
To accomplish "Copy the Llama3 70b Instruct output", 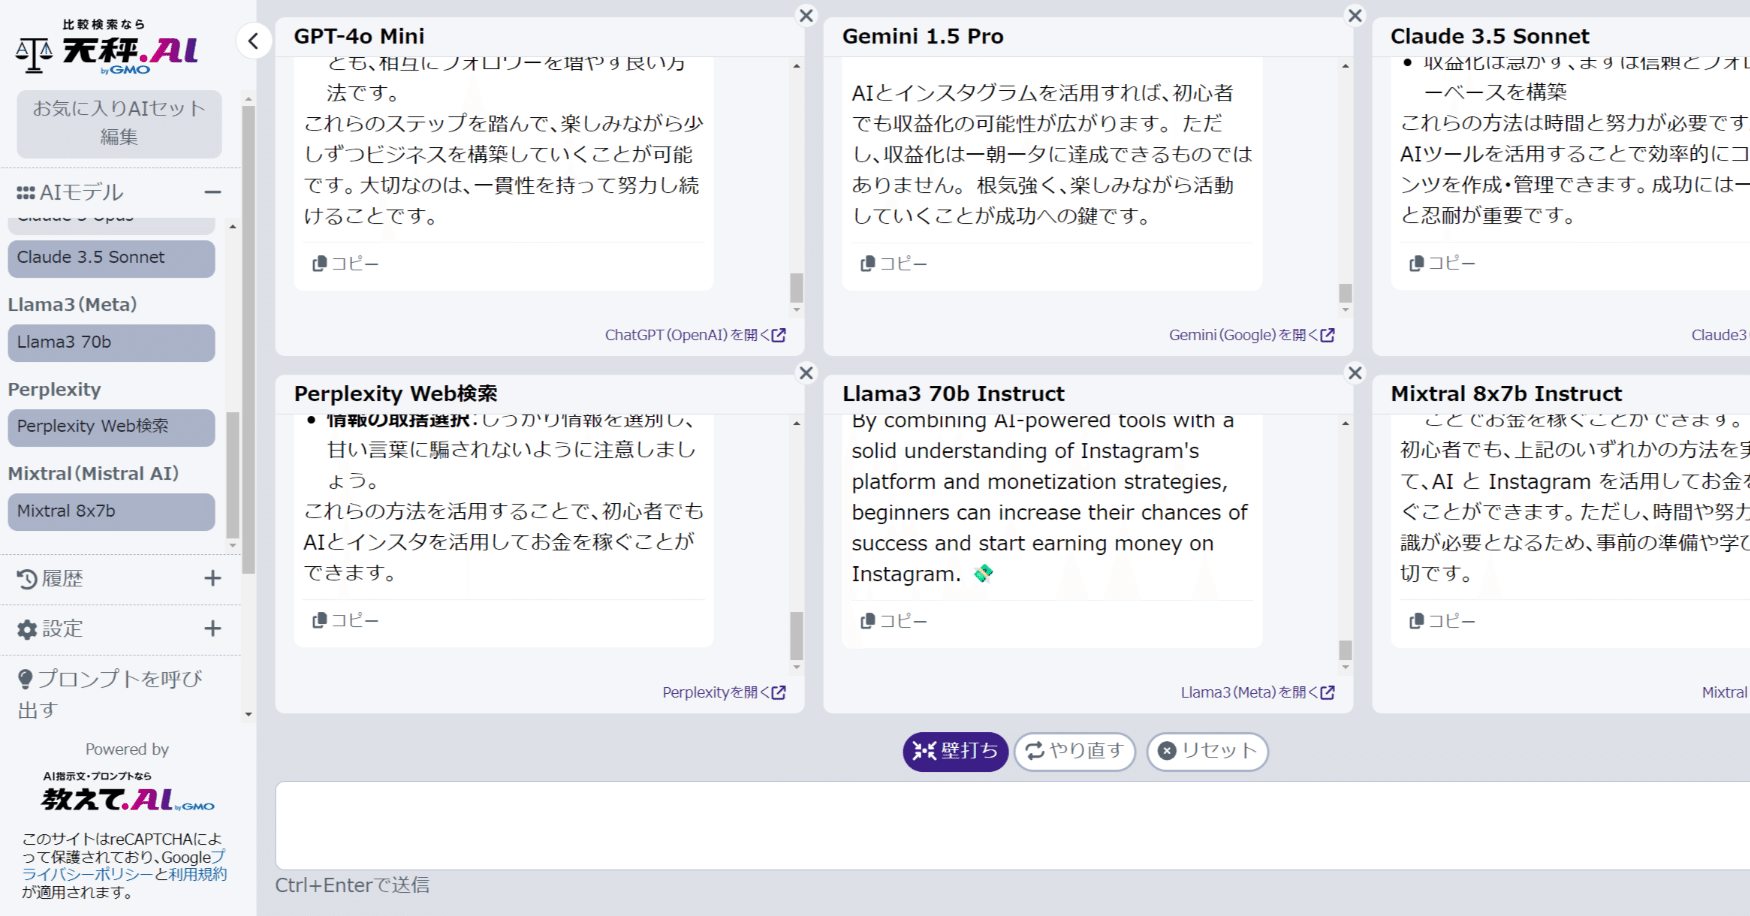I will [893, 620].
